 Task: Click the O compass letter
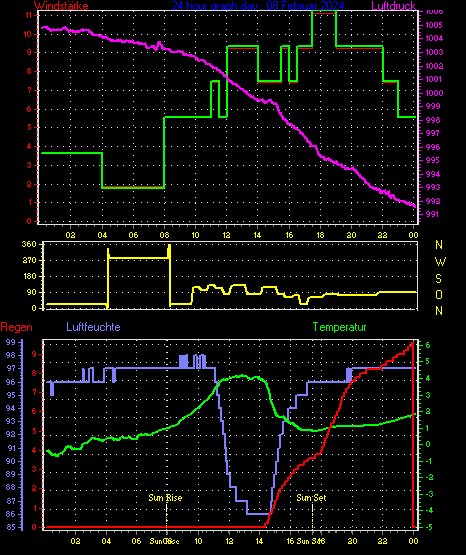pos(439,295)
